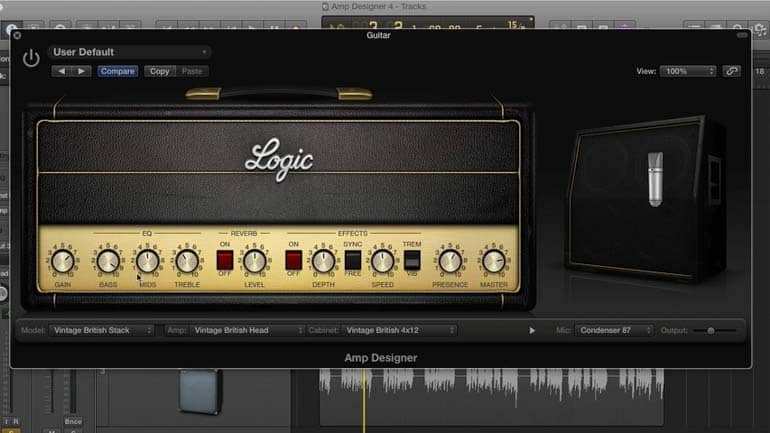The height and width of the screenshot is (433, 770).
Task: Adjust the Effects Speed knob
Action: pos(382,261)
